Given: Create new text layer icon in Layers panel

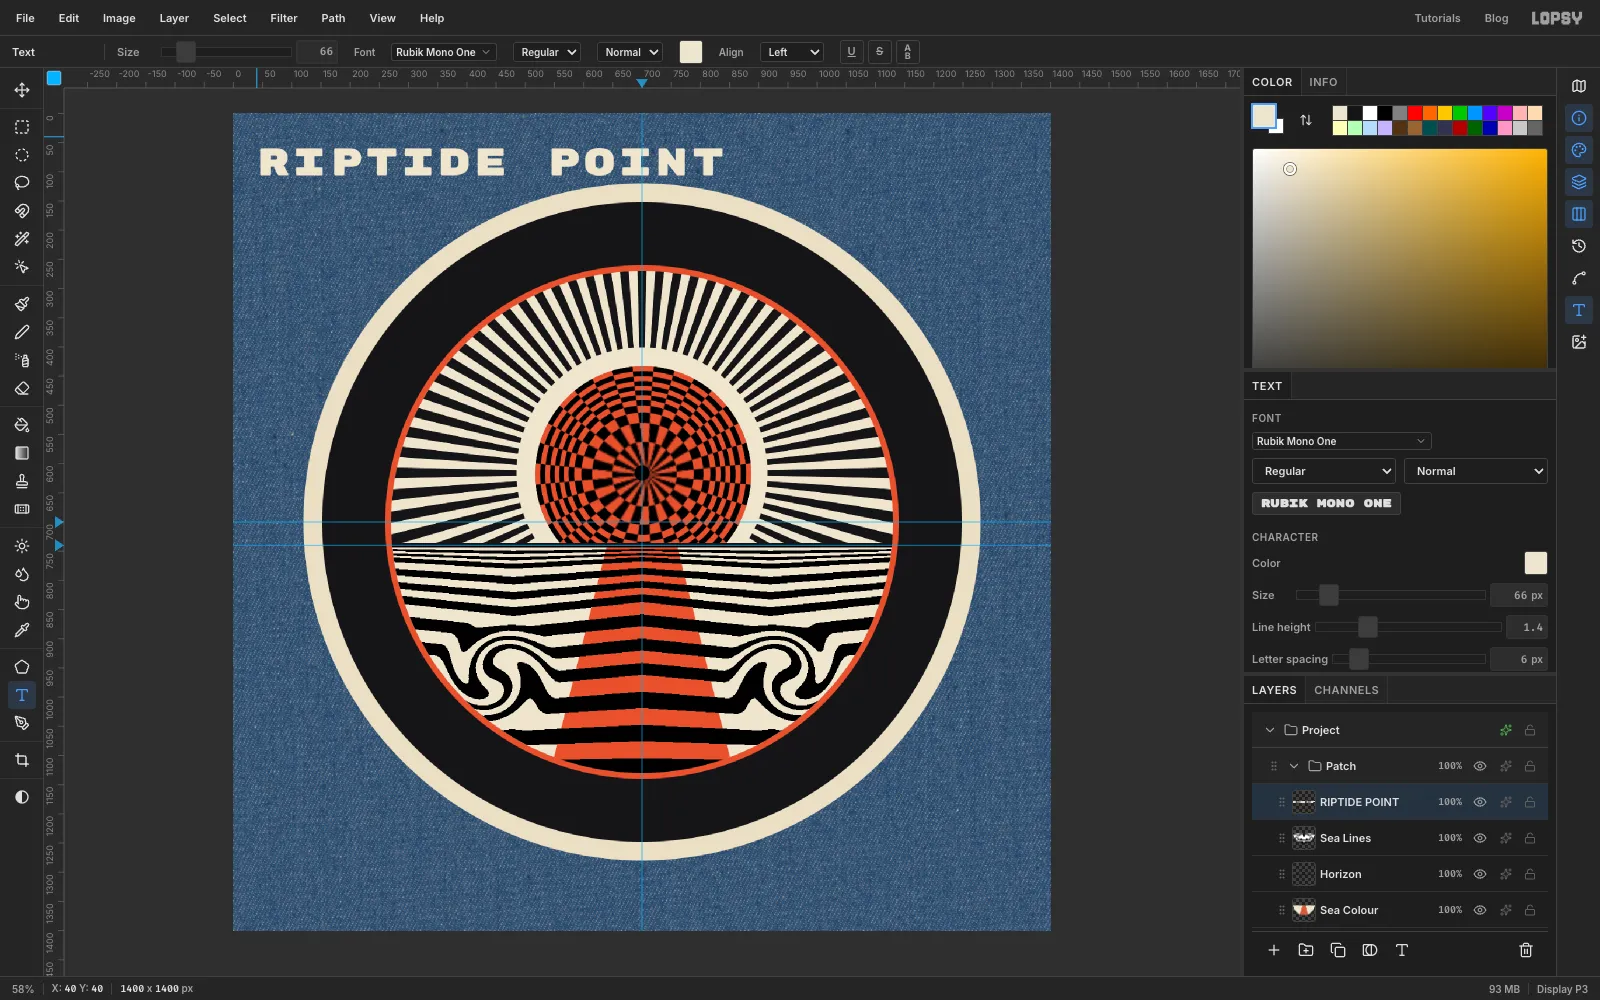Looking at the screenshot, I should (x=1402, y=950).
